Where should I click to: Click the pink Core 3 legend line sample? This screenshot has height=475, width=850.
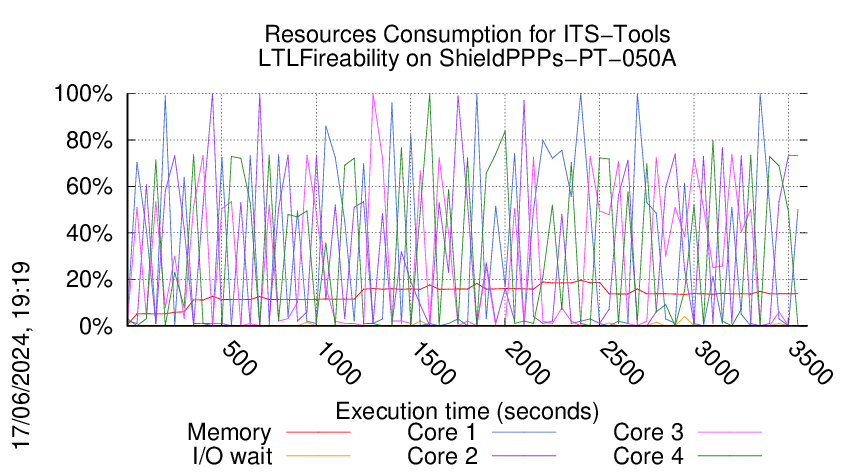coord(730,432)
